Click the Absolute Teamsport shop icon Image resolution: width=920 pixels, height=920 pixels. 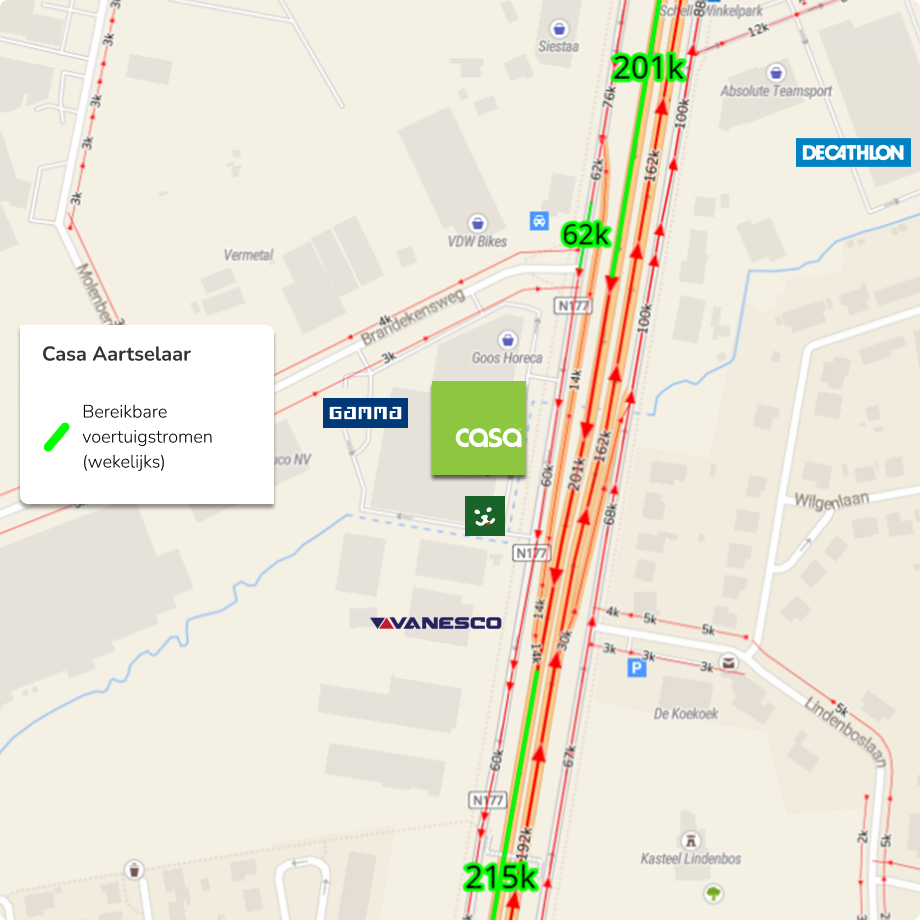coord(776,73)
